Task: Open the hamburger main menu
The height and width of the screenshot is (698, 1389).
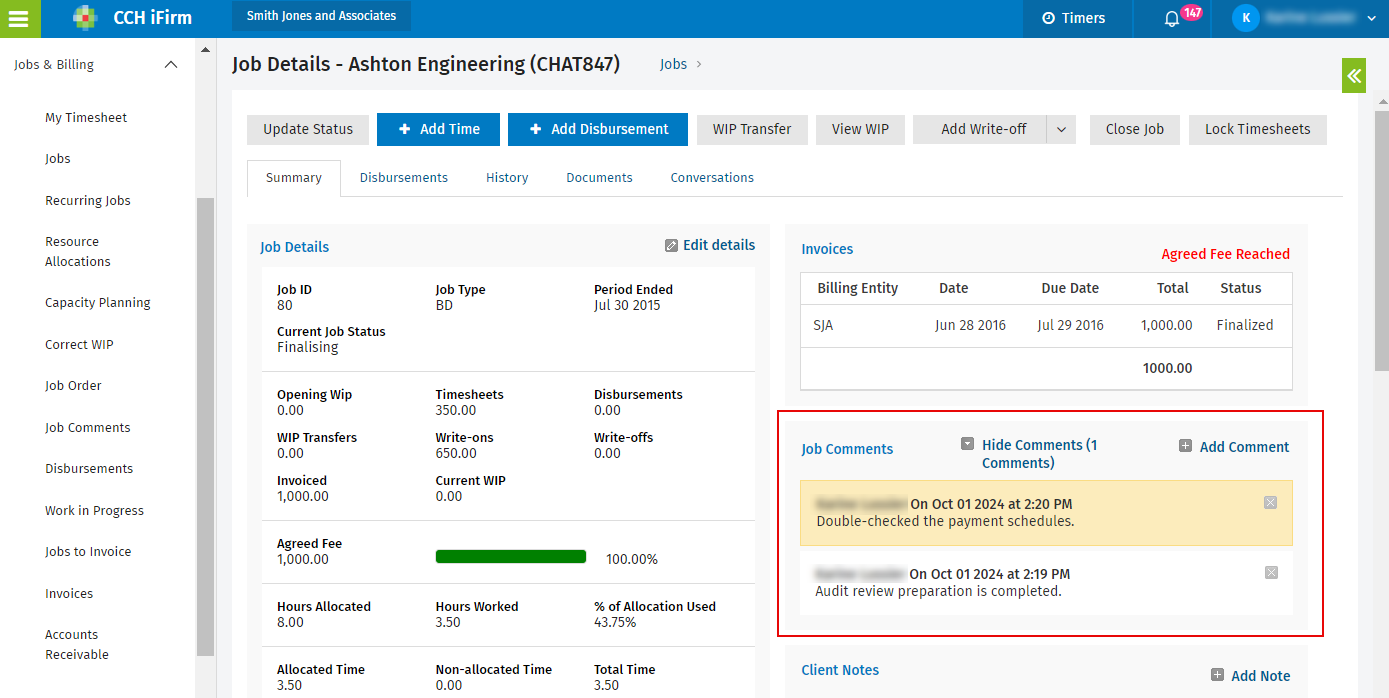Action: point(19,18)
